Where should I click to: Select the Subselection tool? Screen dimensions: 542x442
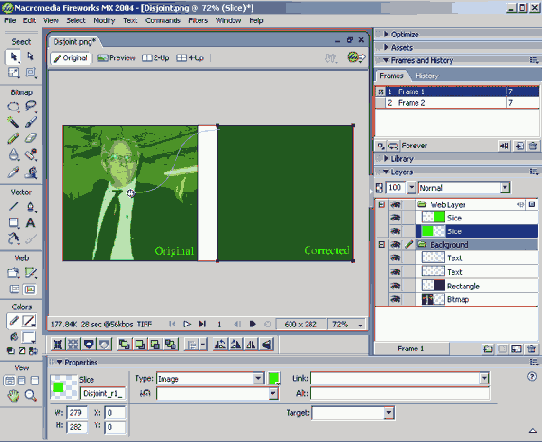[31, 56]
